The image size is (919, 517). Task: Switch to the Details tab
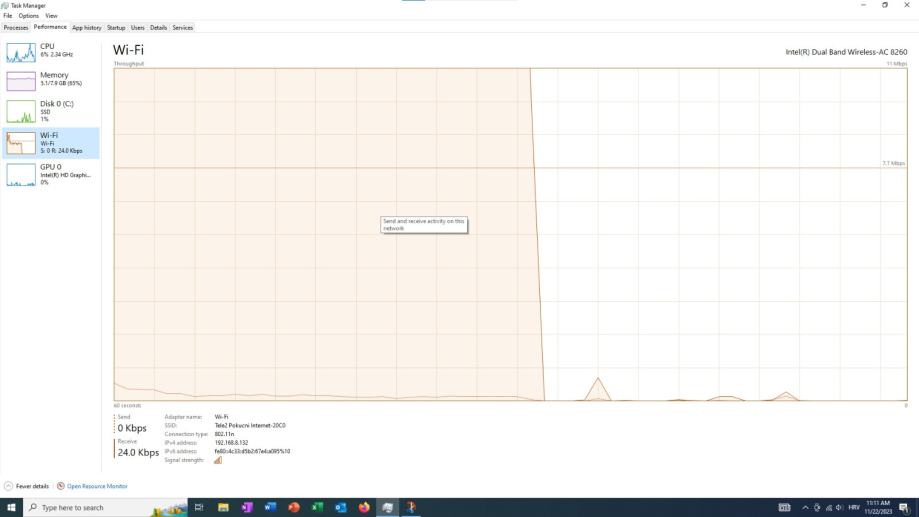pyautogui.click(x=158, y=28)
